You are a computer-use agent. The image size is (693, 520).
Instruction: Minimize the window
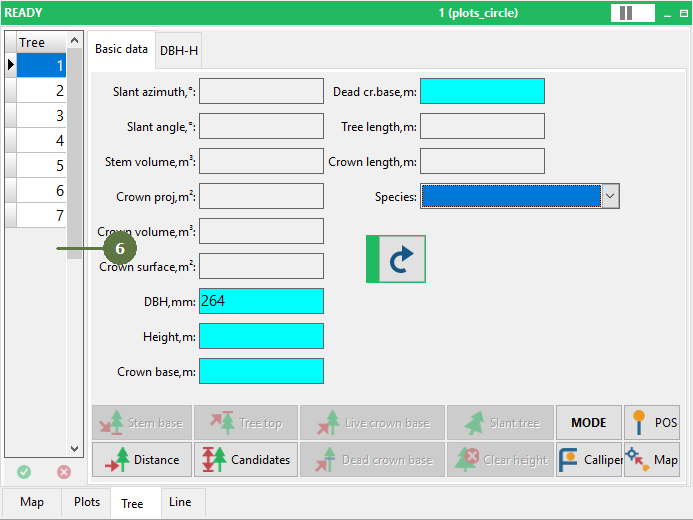coord(667,14)
